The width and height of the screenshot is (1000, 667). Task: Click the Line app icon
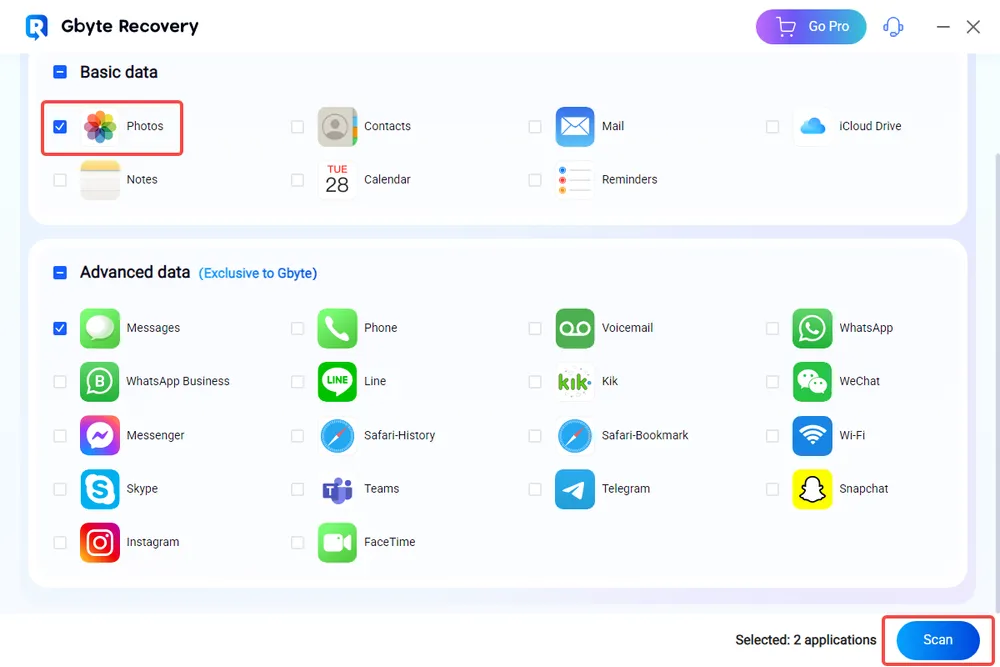(x=337, y=381)
